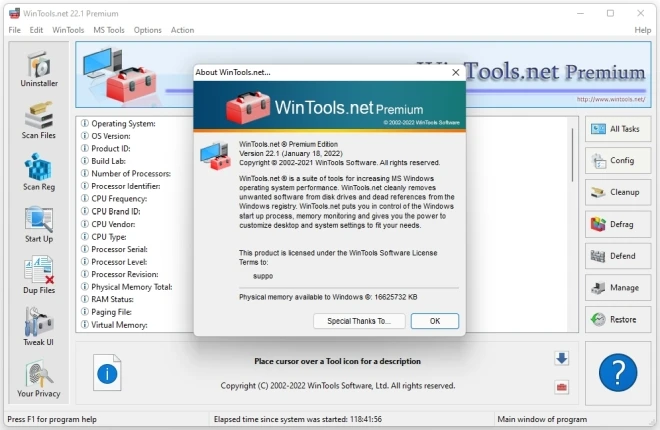Select the CPU Vendor row

tap(108, 224)
